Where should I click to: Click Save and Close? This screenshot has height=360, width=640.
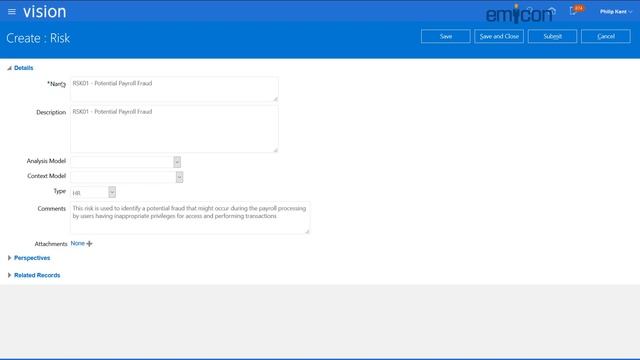click(499, 36)
